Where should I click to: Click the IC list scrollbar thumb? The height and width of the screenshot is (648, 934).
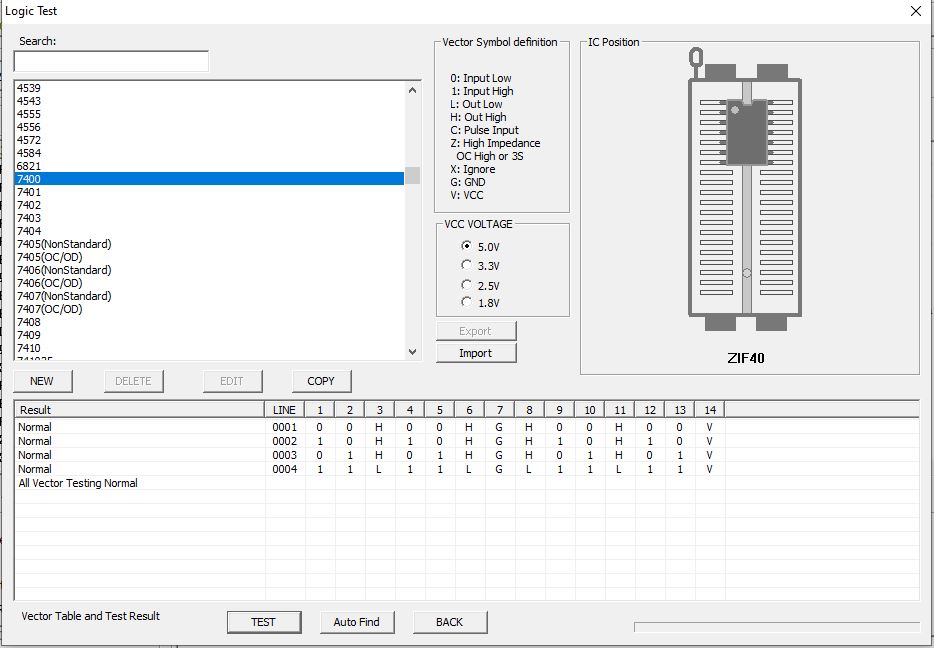[x=412, y=176]
